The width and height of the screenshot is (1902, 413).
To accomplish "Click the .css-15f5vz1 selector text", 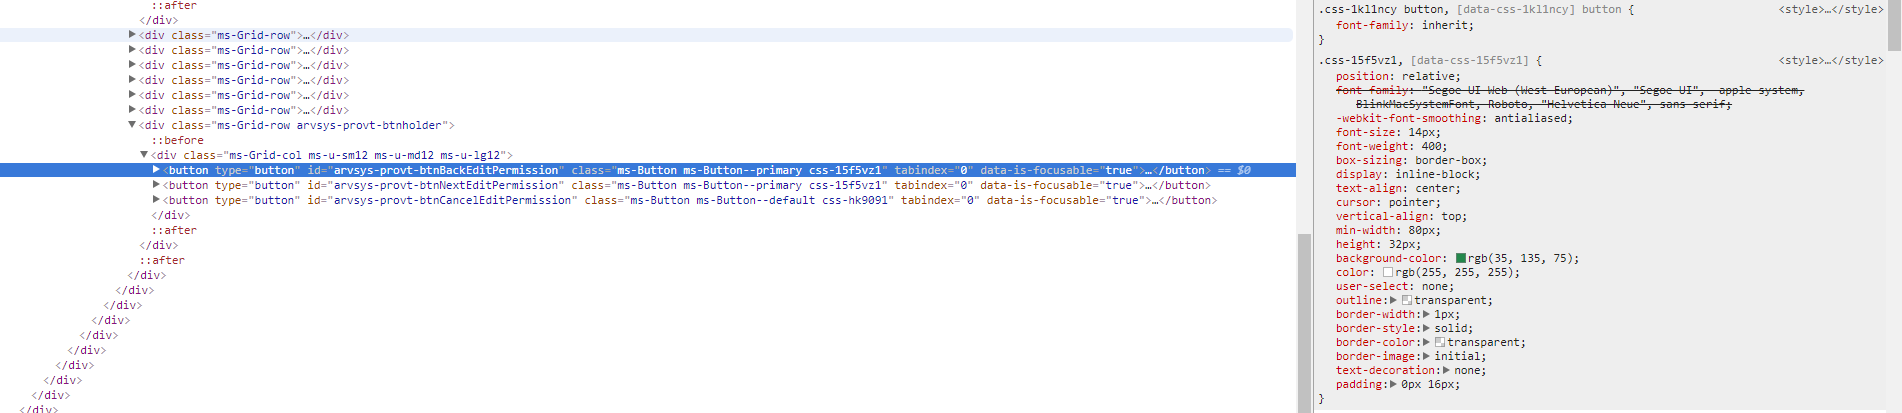I will coord(1358,60).
